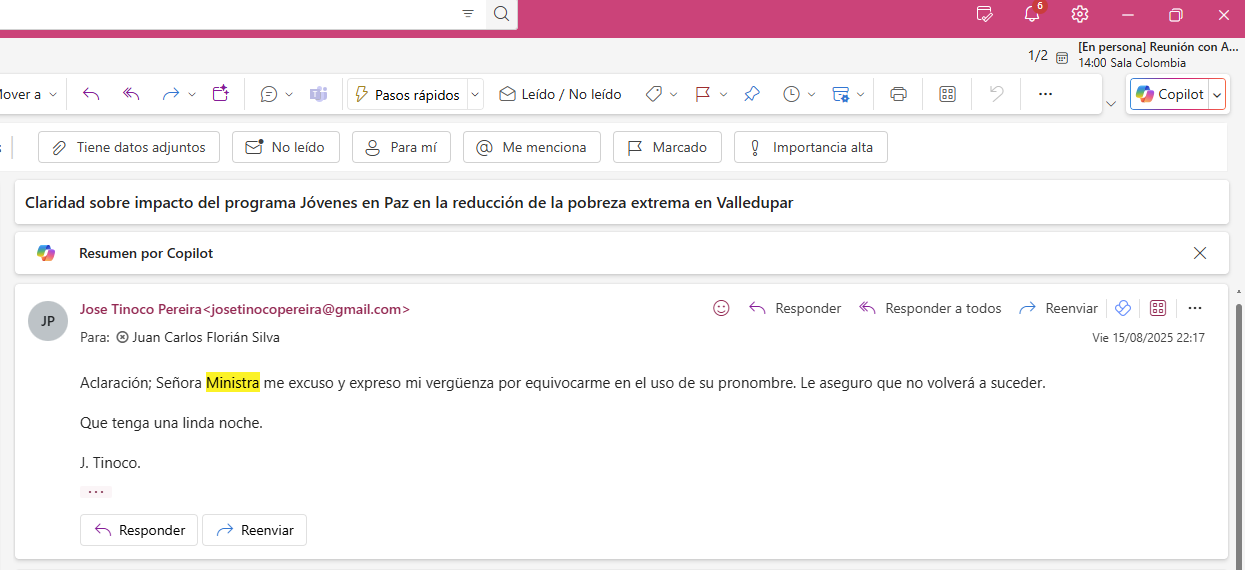Expand the categorize tag dropdown
The image size is (1245, 570).
click(674, 94)
